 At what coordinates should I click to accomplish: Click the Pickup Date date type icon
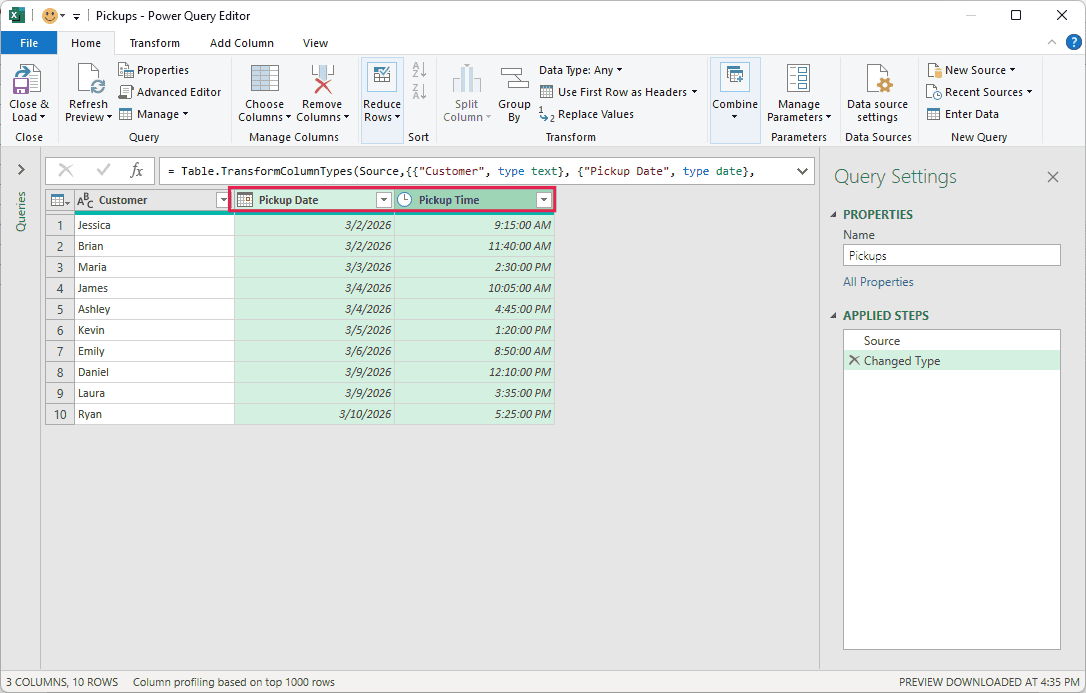point(245,200)
